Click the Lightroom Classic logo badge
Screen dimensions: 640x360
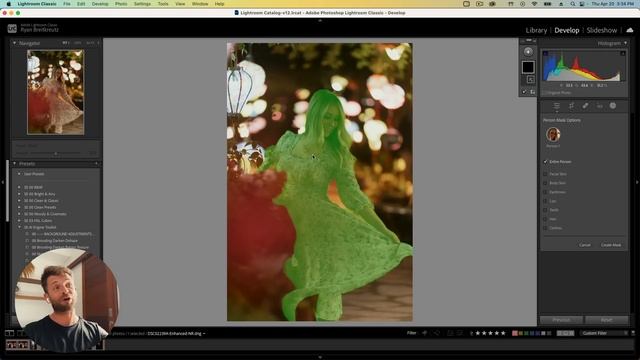12,29
